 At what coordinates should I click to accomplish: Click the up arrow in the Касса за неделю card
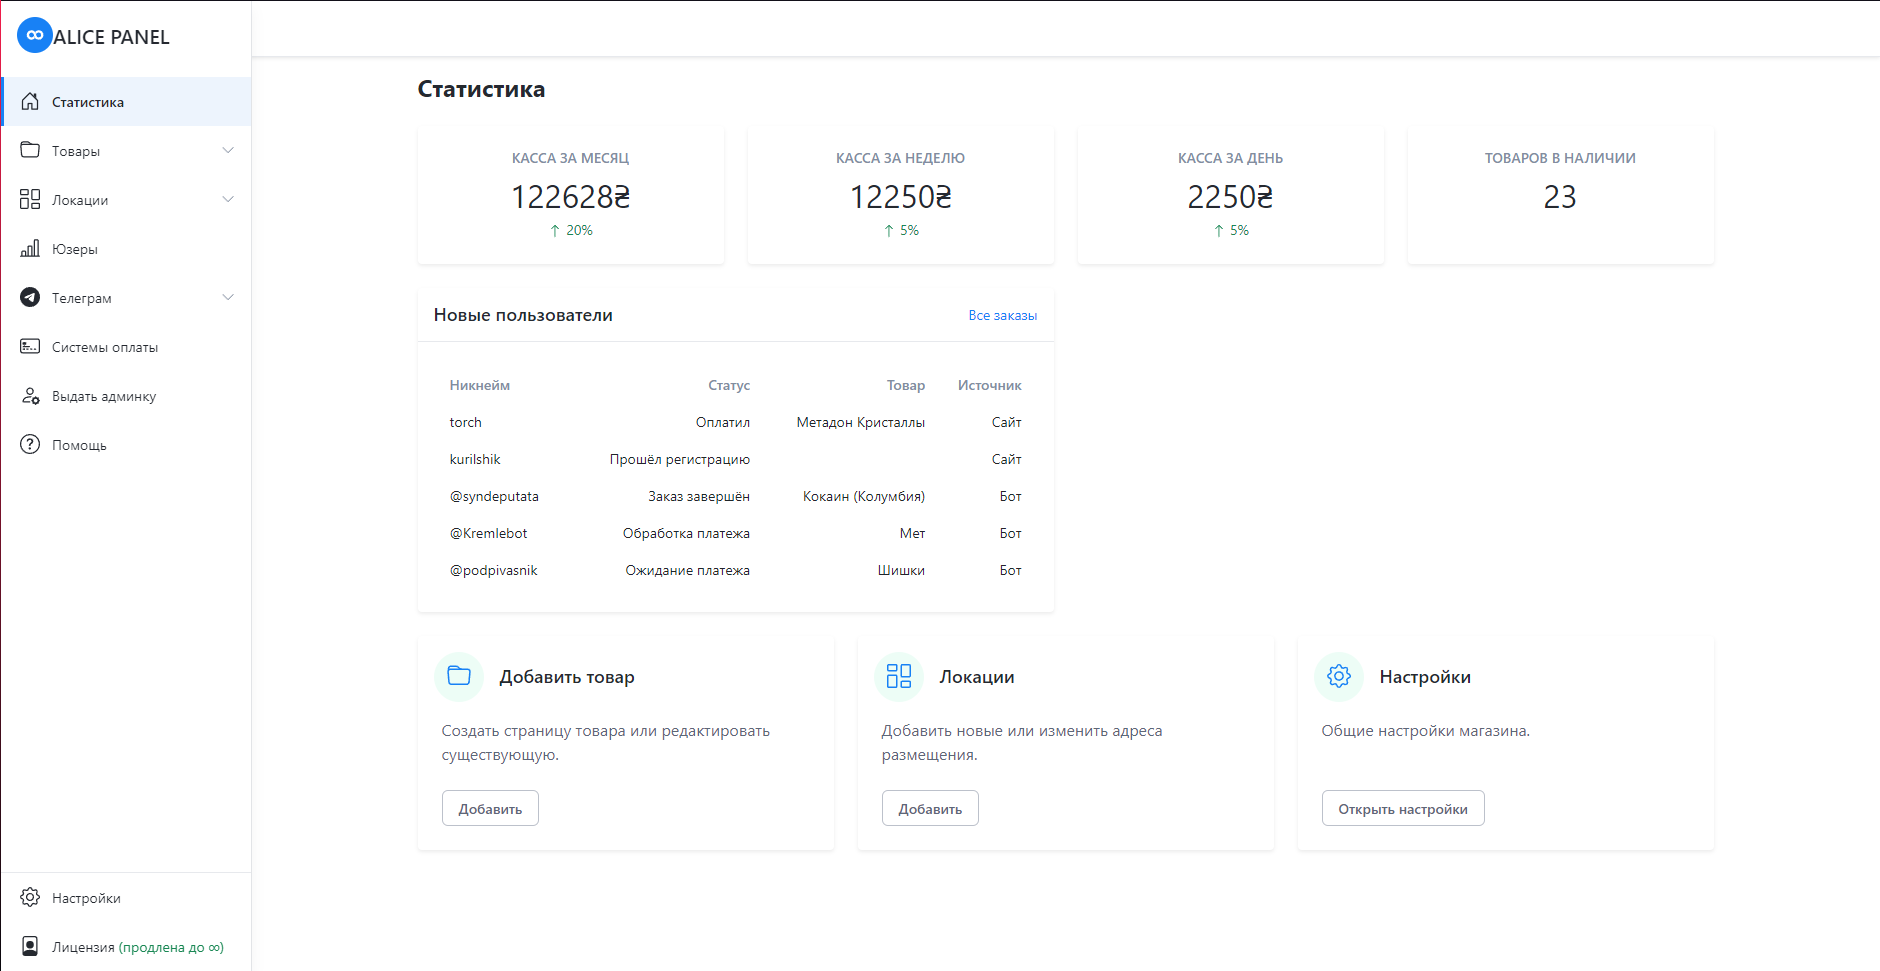click(889, 231)
